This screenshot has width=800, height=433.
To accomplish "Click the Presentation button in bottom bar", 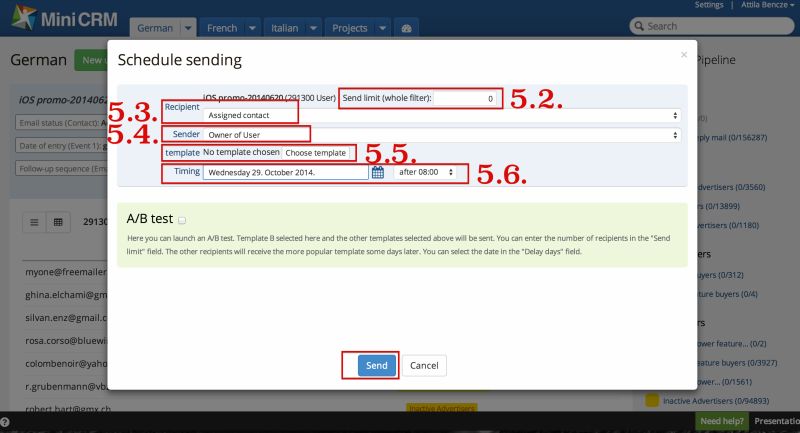I will 777,421.
